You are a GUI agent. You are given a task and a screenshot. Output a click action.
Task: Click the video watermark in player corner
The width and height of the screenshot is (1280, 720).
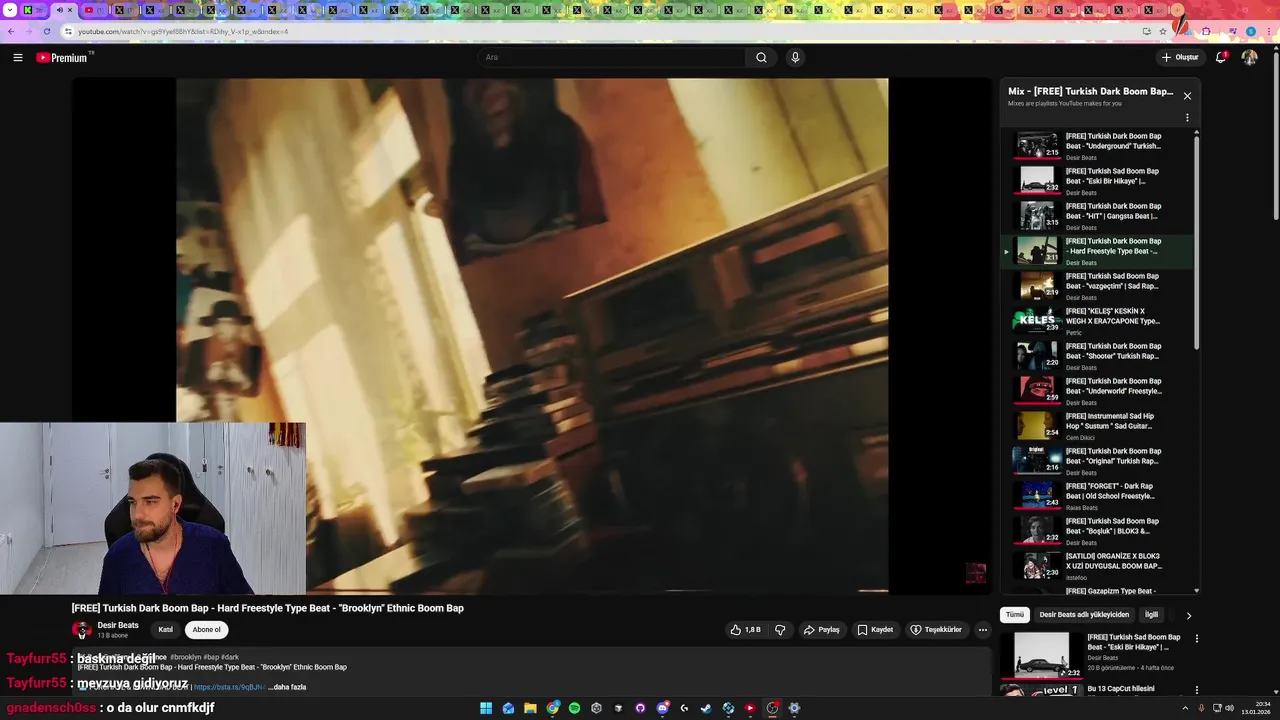point(976,573)
